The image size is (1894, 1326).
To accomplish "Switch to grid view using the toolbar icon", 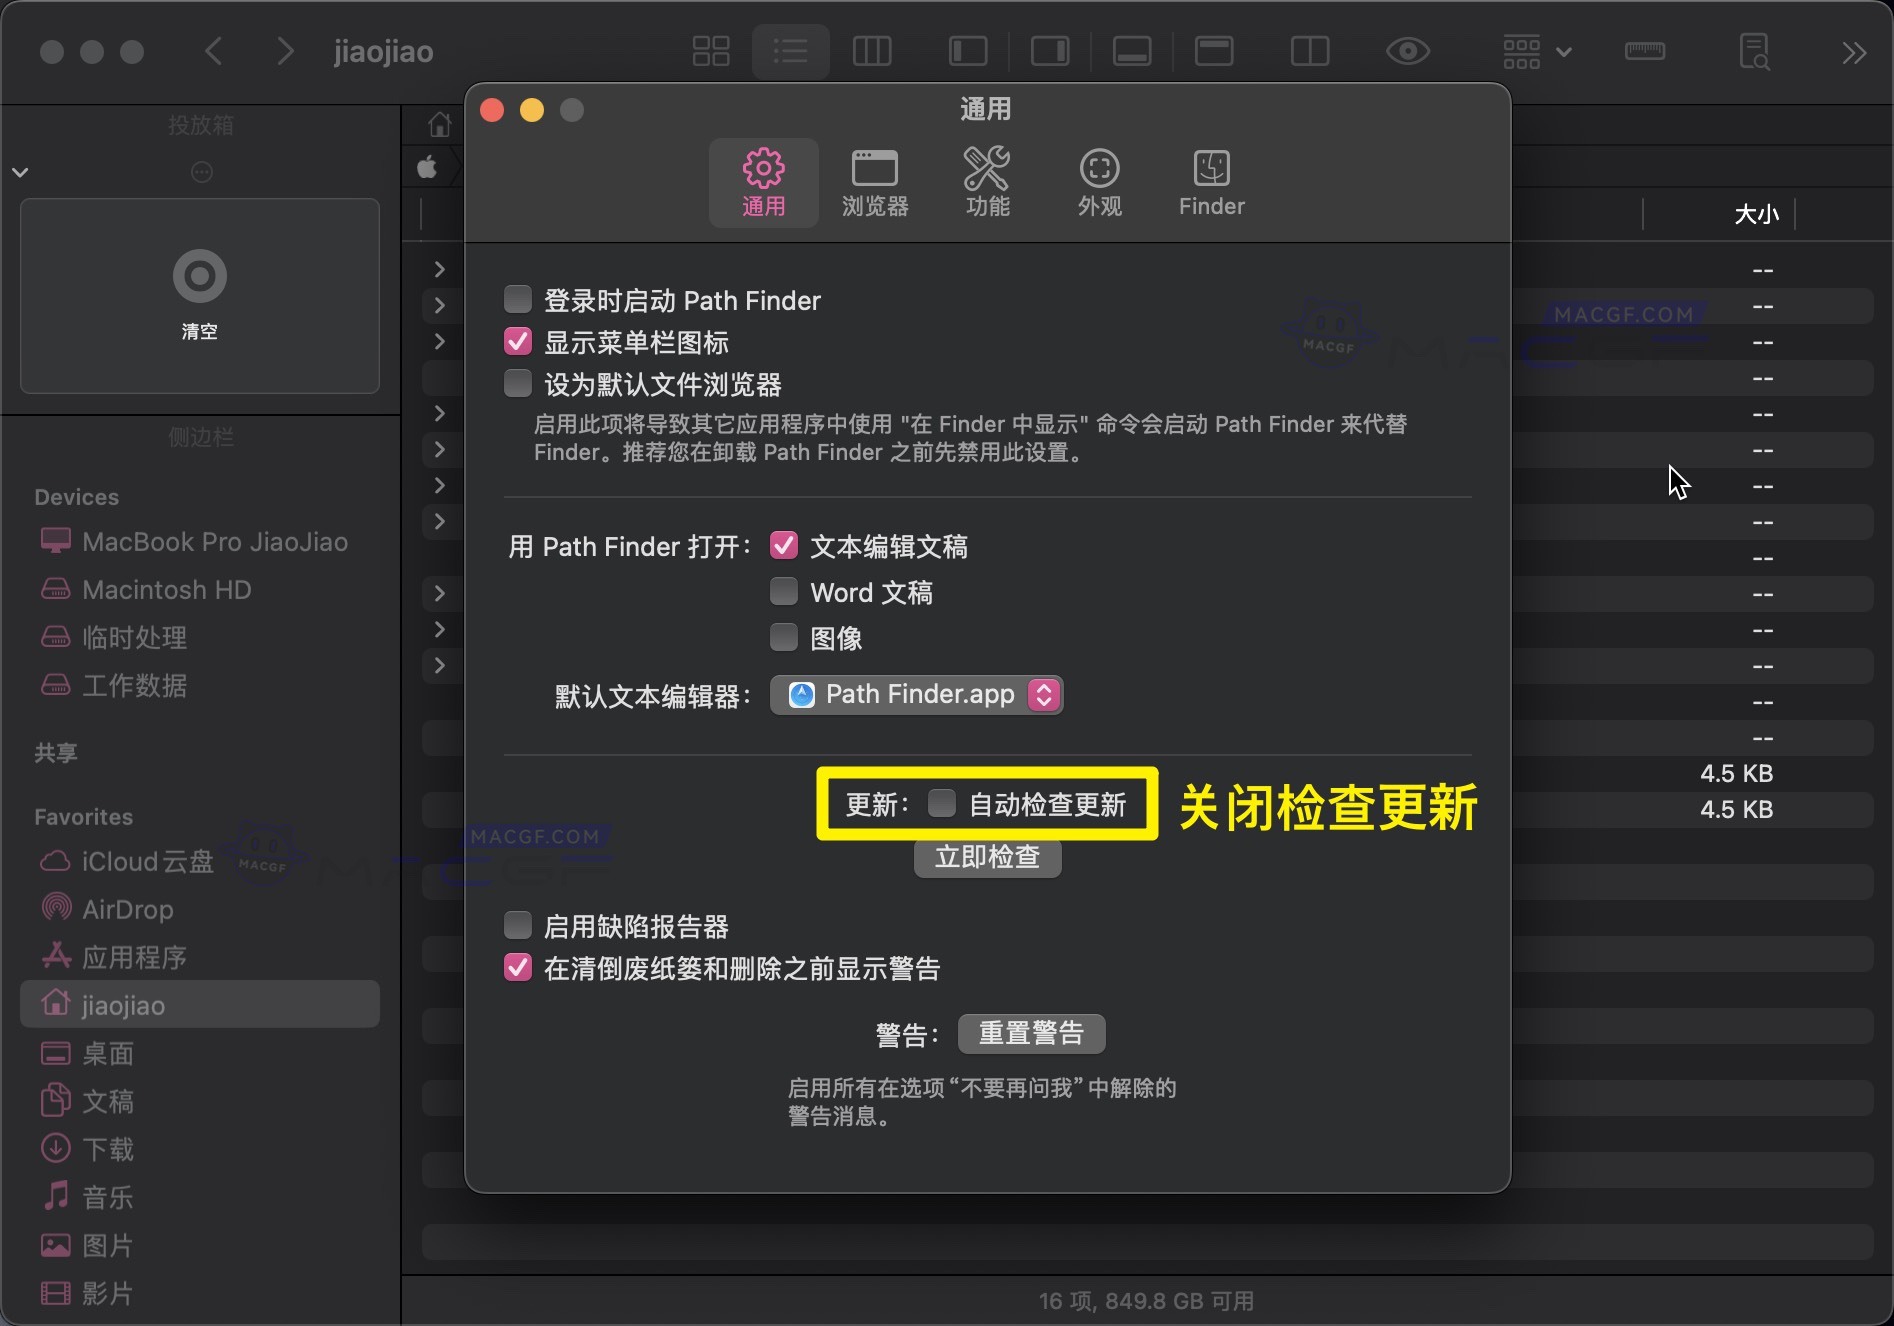I will [x=710, y=51].
